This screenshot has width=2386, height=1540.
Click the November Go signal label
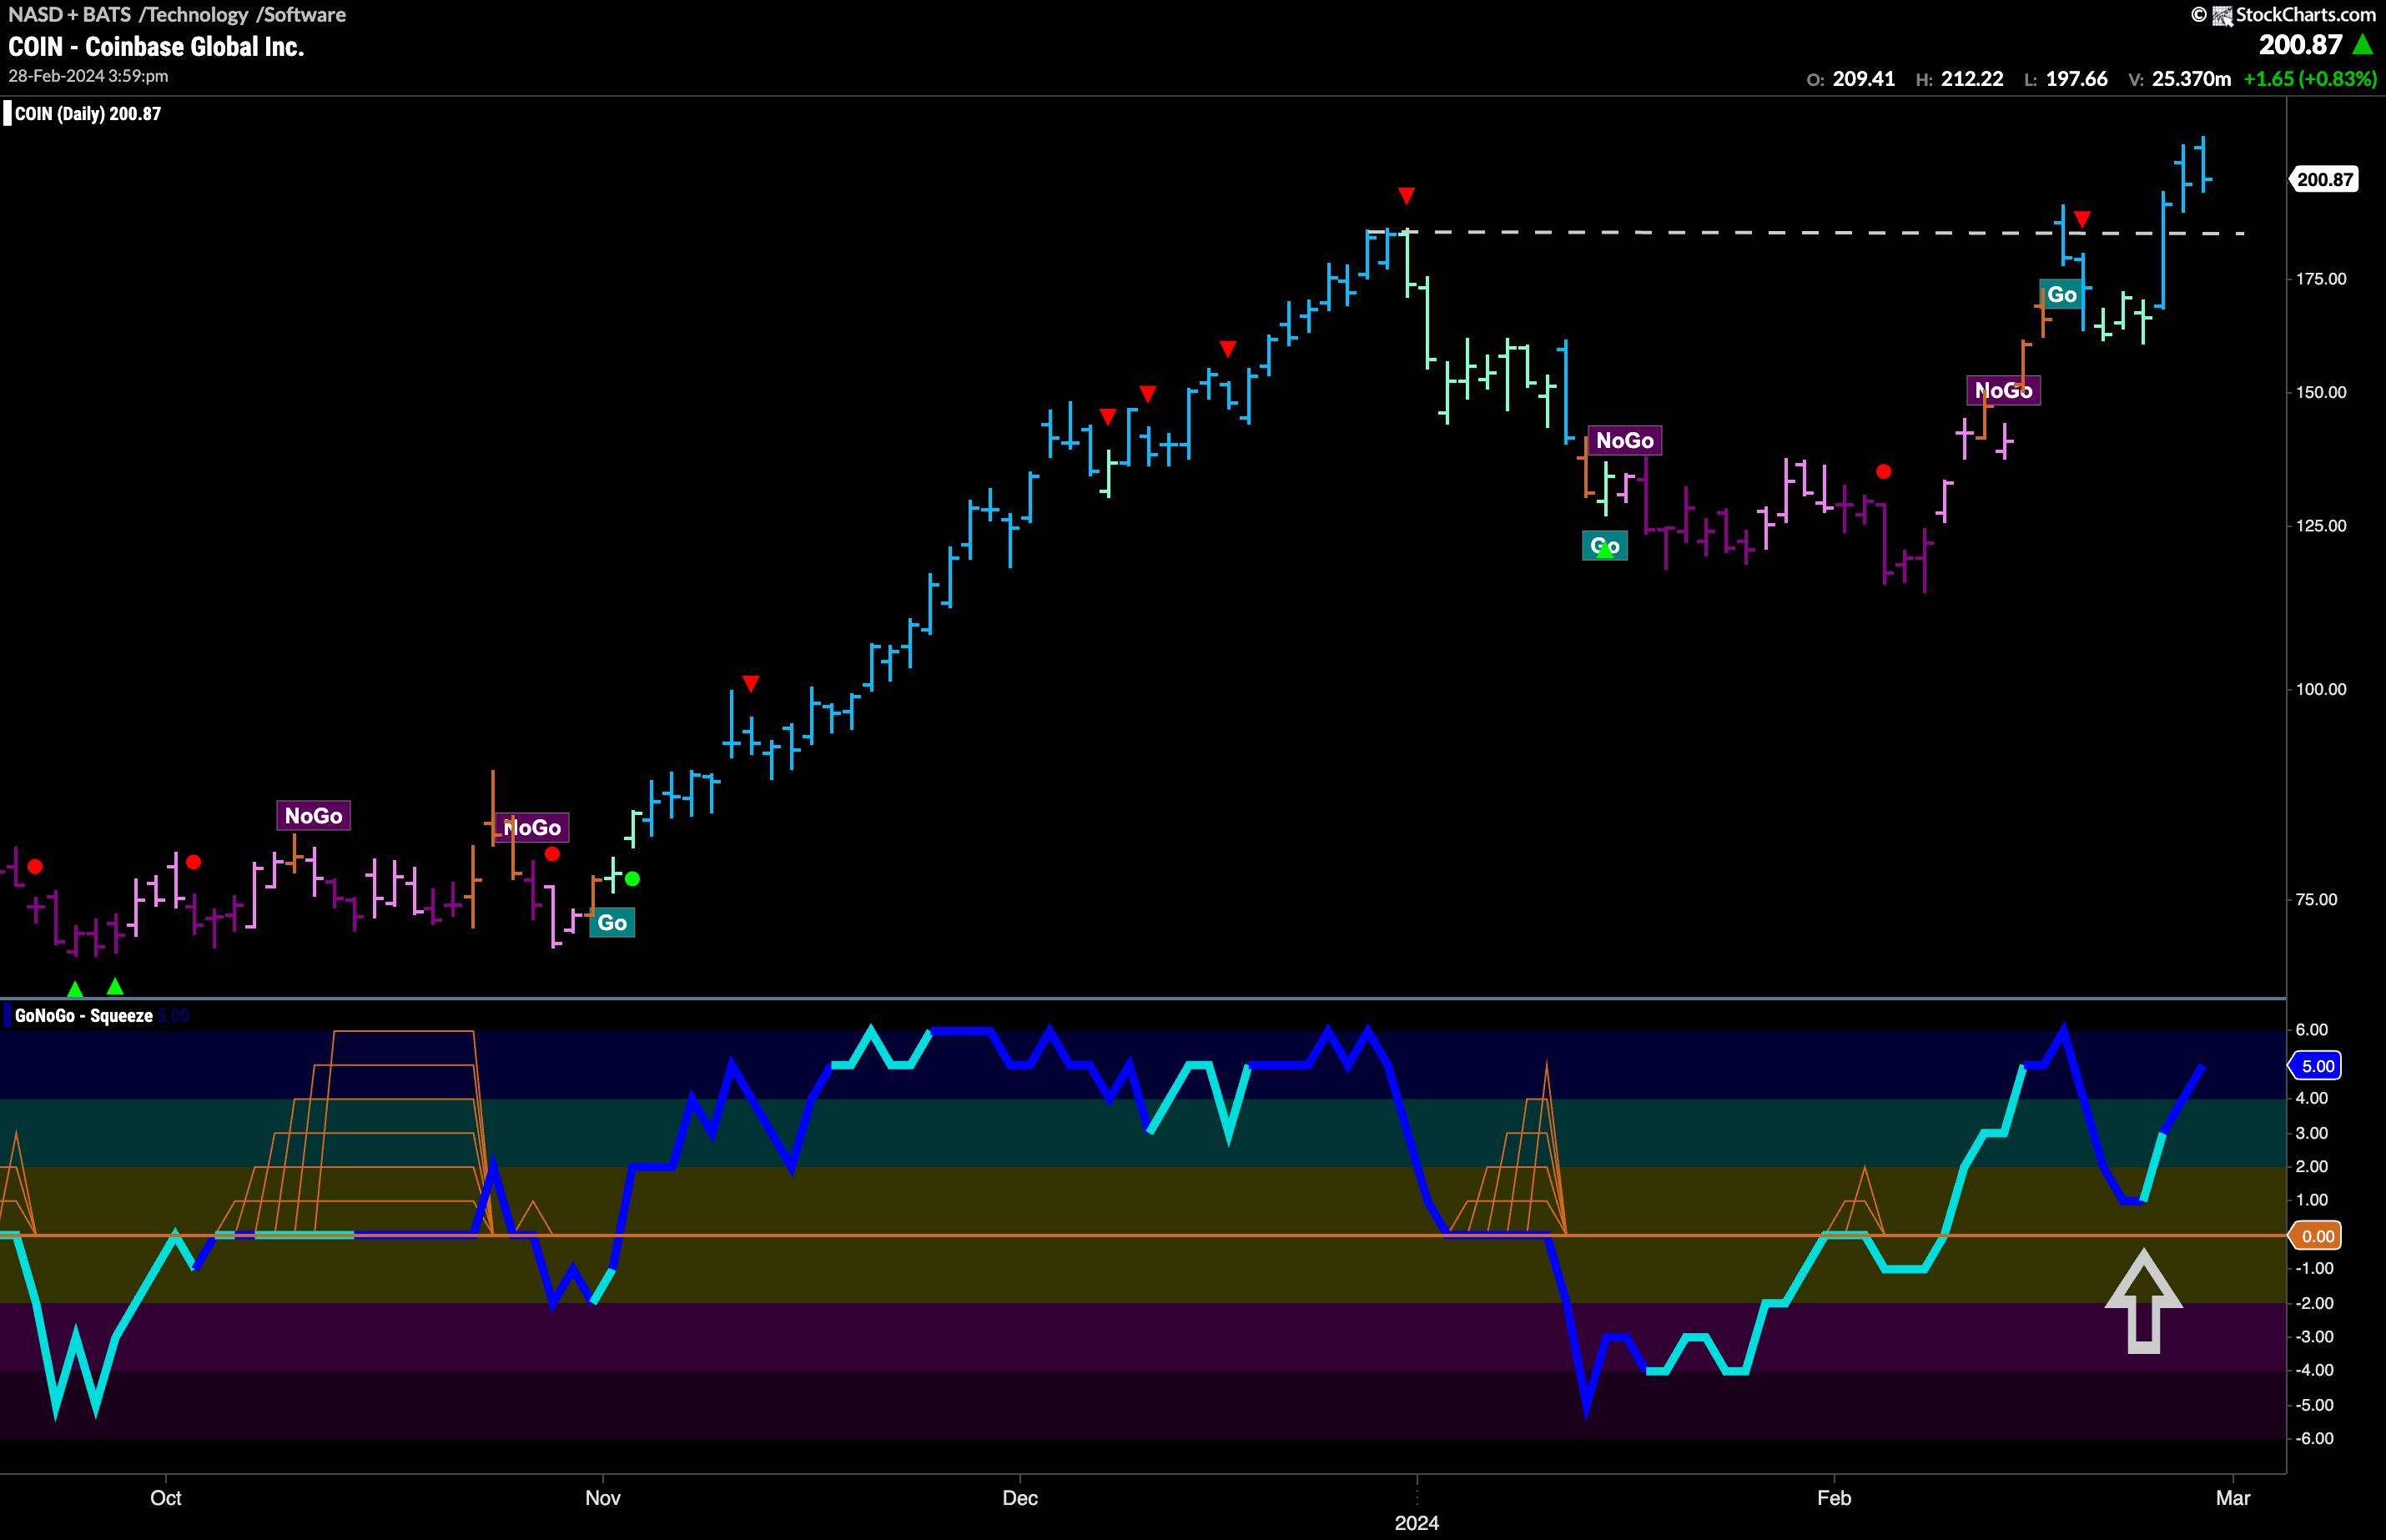pyautogui.click(x=612, y=923)
